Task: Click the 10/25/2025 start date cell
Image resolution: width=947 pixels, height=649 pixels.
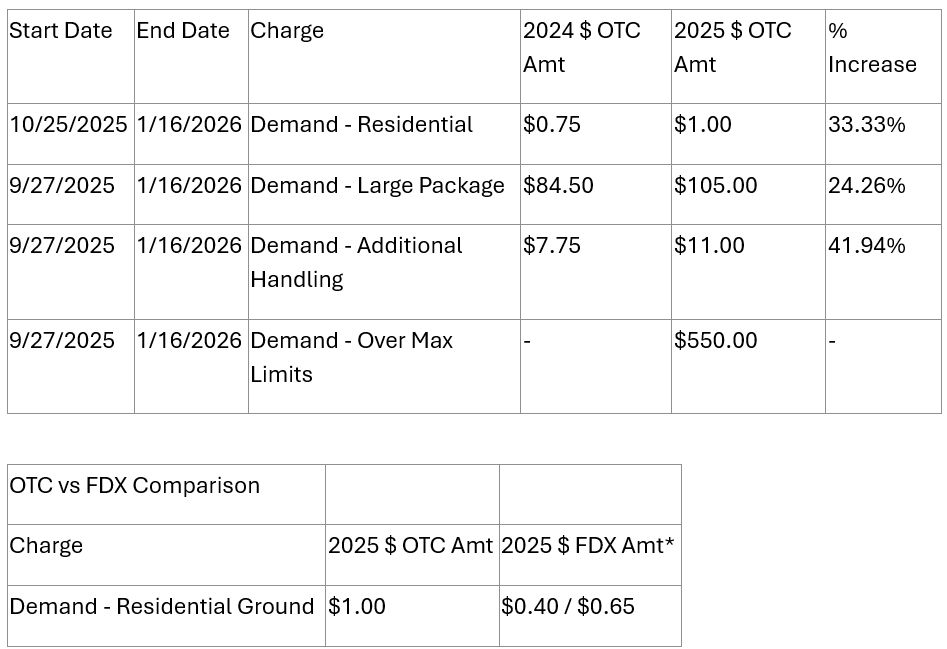Action: [71, 133]
